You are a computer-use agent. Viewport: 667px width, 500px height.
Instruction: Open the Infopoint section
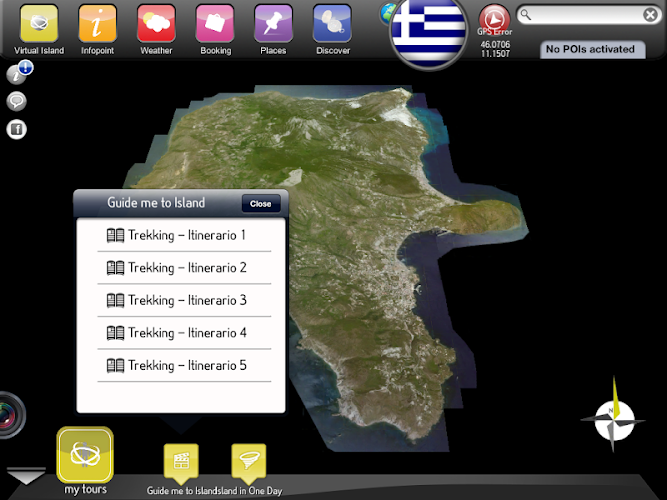click(97, 24)
